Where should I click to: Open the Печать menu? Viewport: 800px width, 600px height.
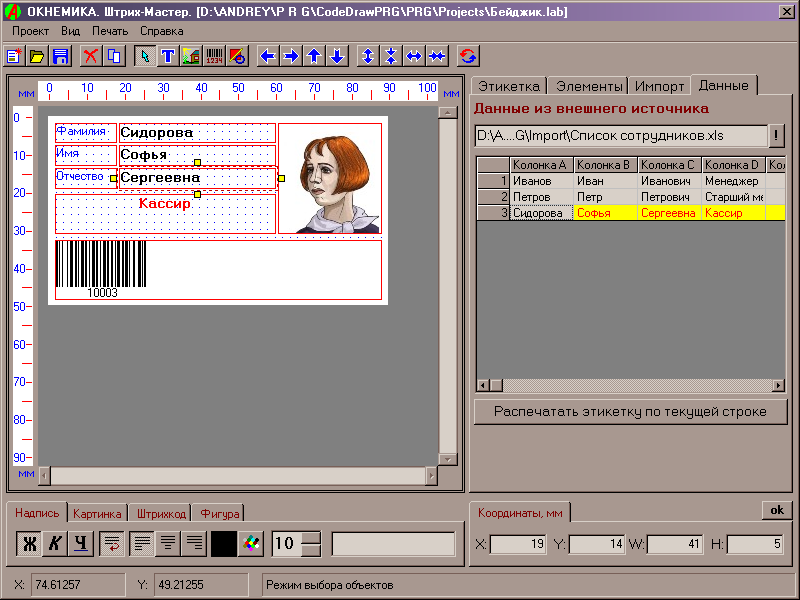(110, 31)
